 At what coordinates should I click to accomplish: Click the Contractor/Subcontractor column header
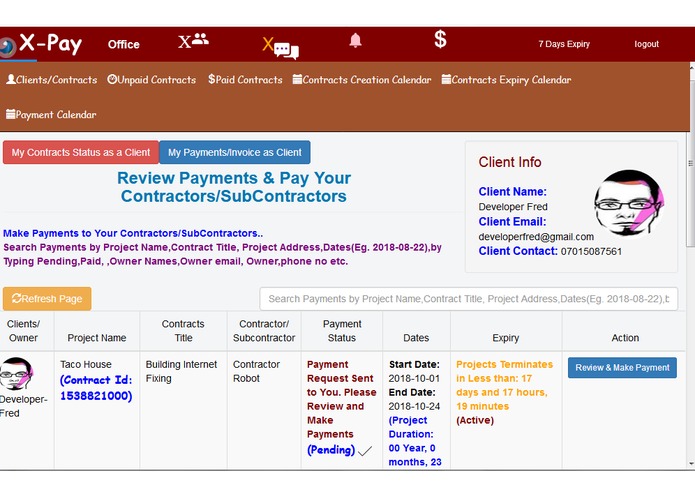coord(264,331)
